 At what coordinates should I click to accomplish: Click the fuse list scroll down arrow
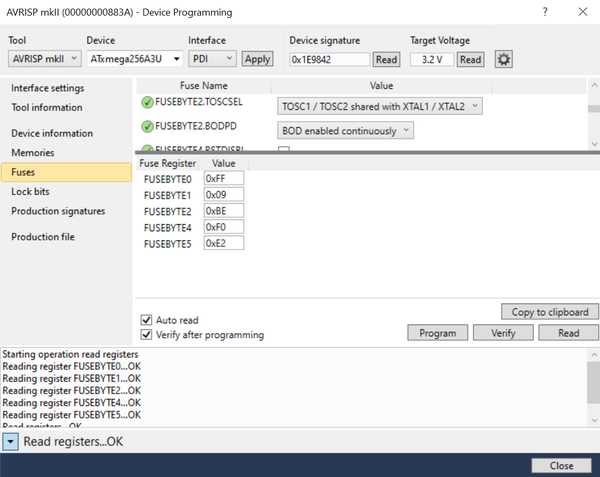pos(594,144)
